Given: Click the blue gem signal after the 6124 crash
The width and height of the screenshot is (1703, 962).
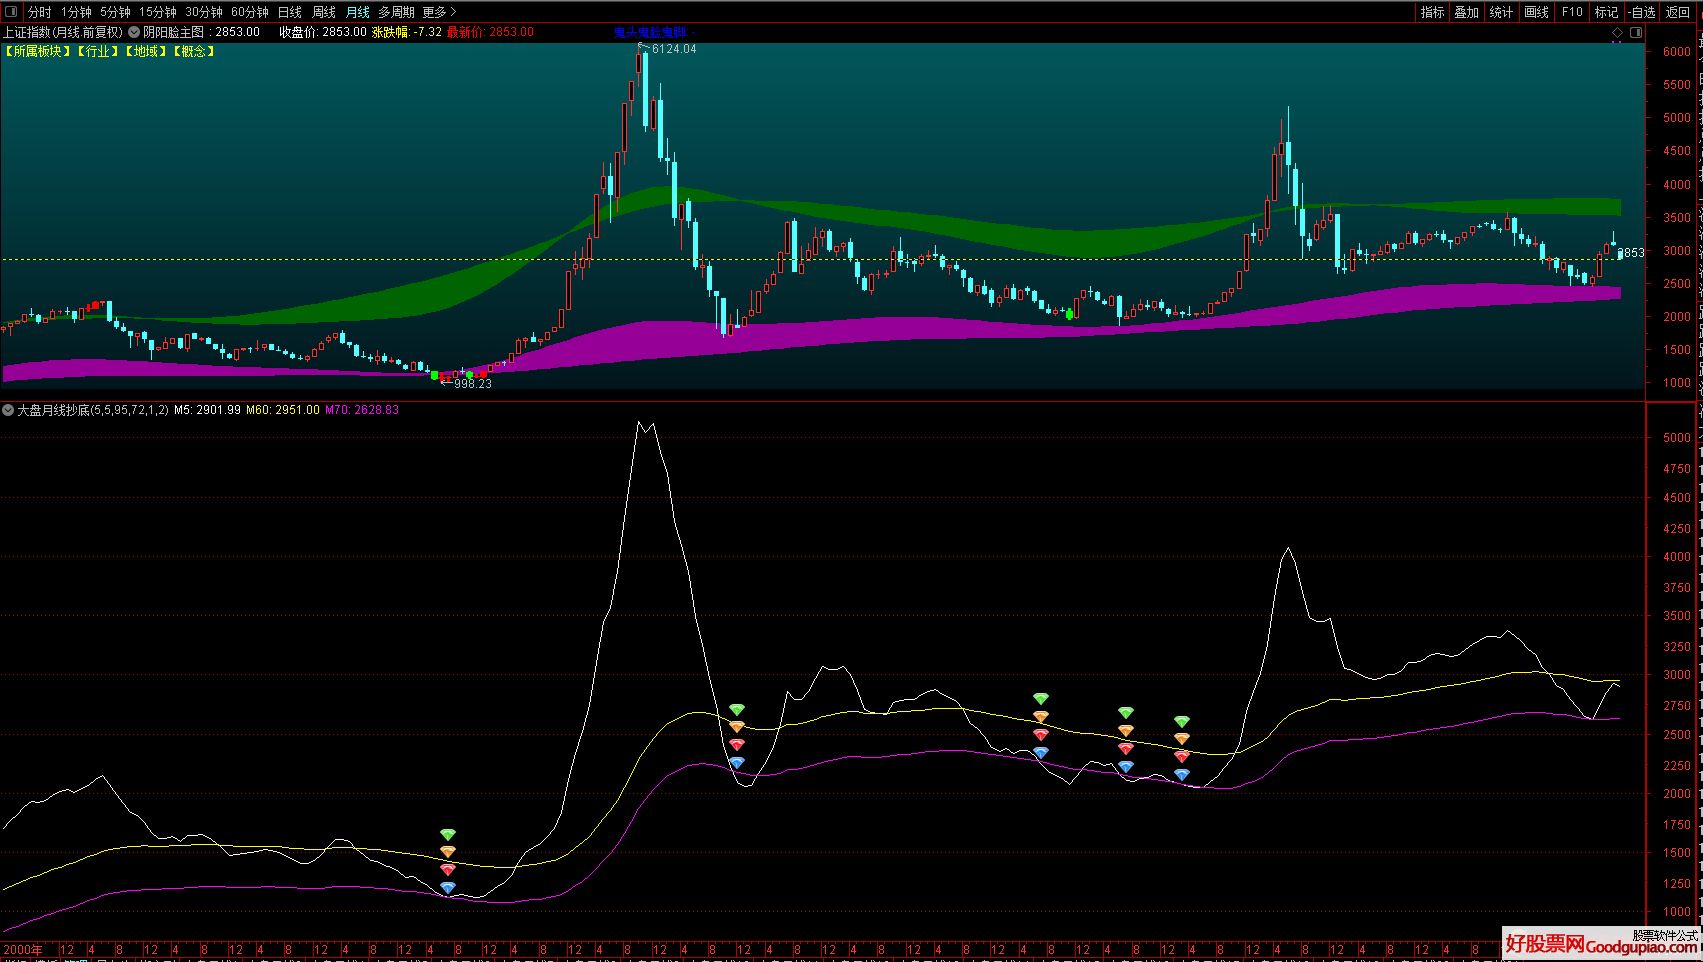Looking at the screenshot, I should (737, 763).
